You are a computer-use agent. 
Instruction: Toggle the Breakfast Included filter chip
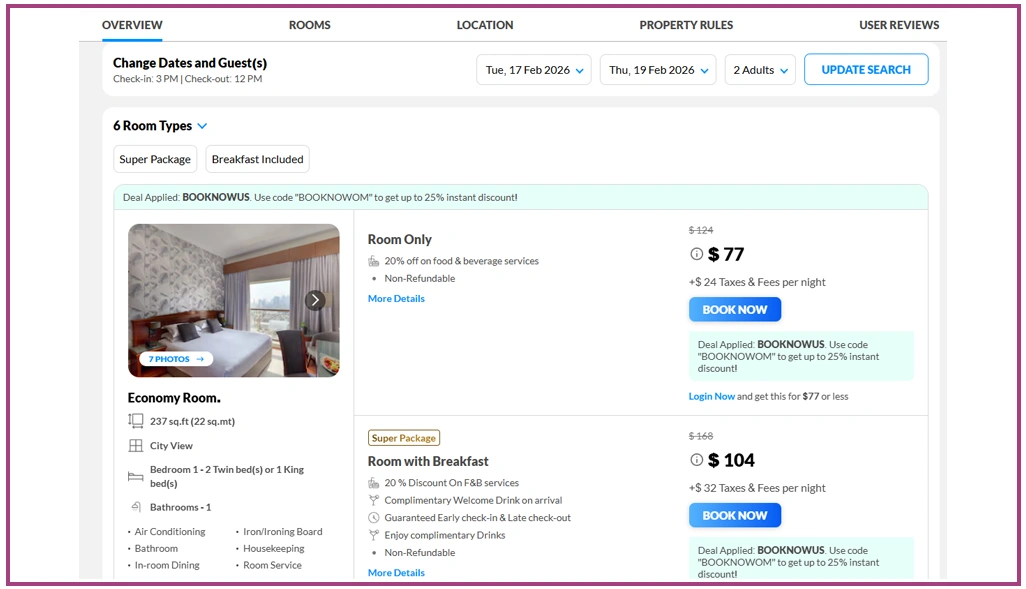click(257, 159)
